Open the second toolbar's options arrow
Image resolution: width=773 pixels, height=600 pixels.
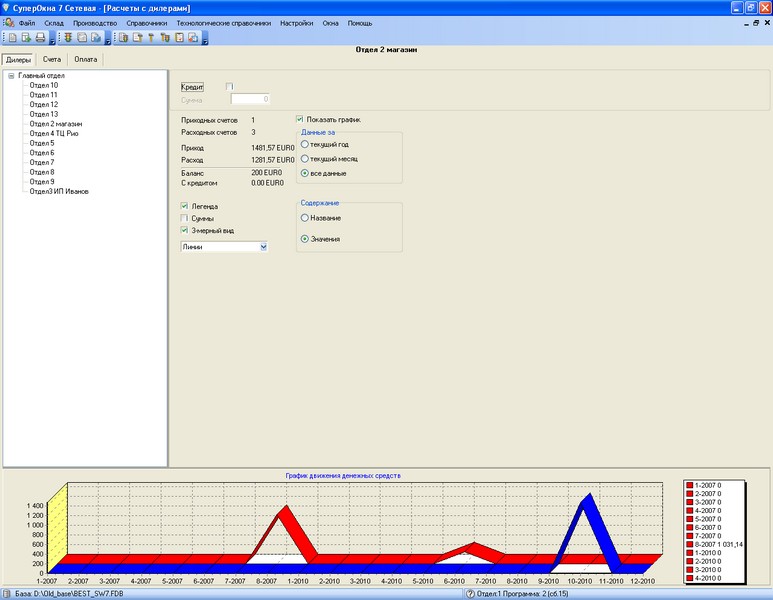[107, 38]
